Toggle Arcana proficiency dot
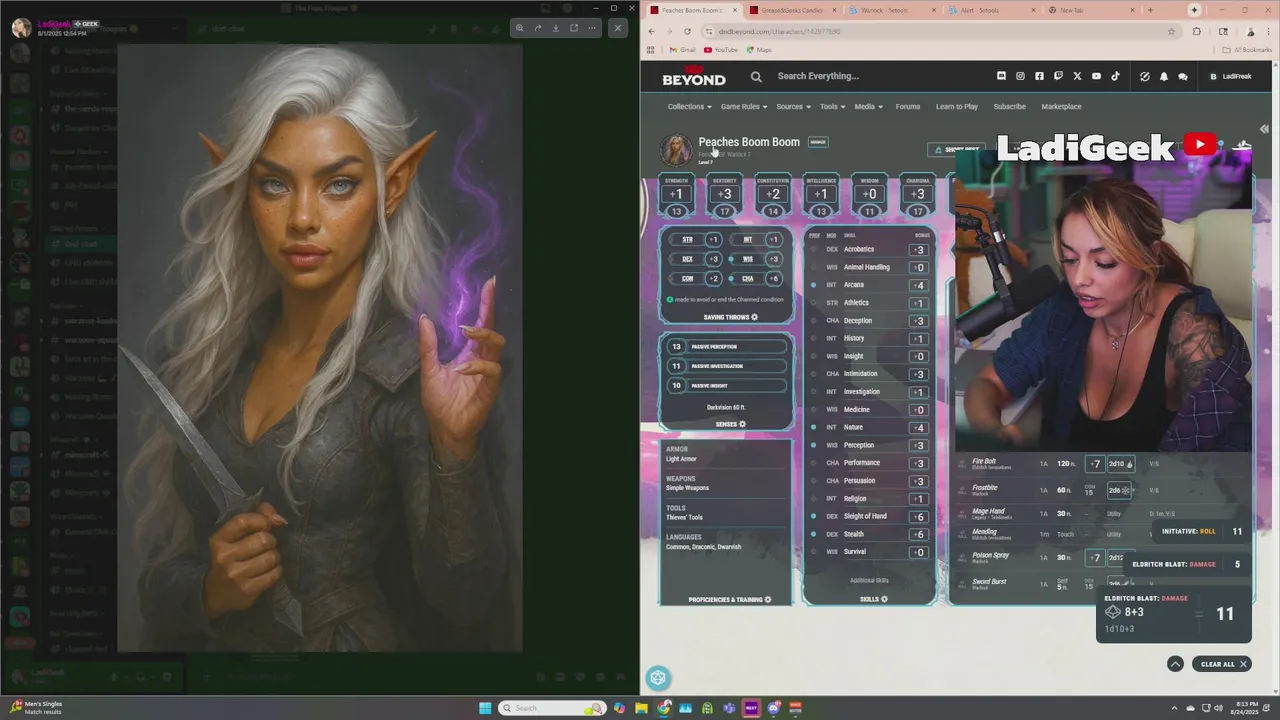Screen dimensions: 1280x720 point(813,285)
